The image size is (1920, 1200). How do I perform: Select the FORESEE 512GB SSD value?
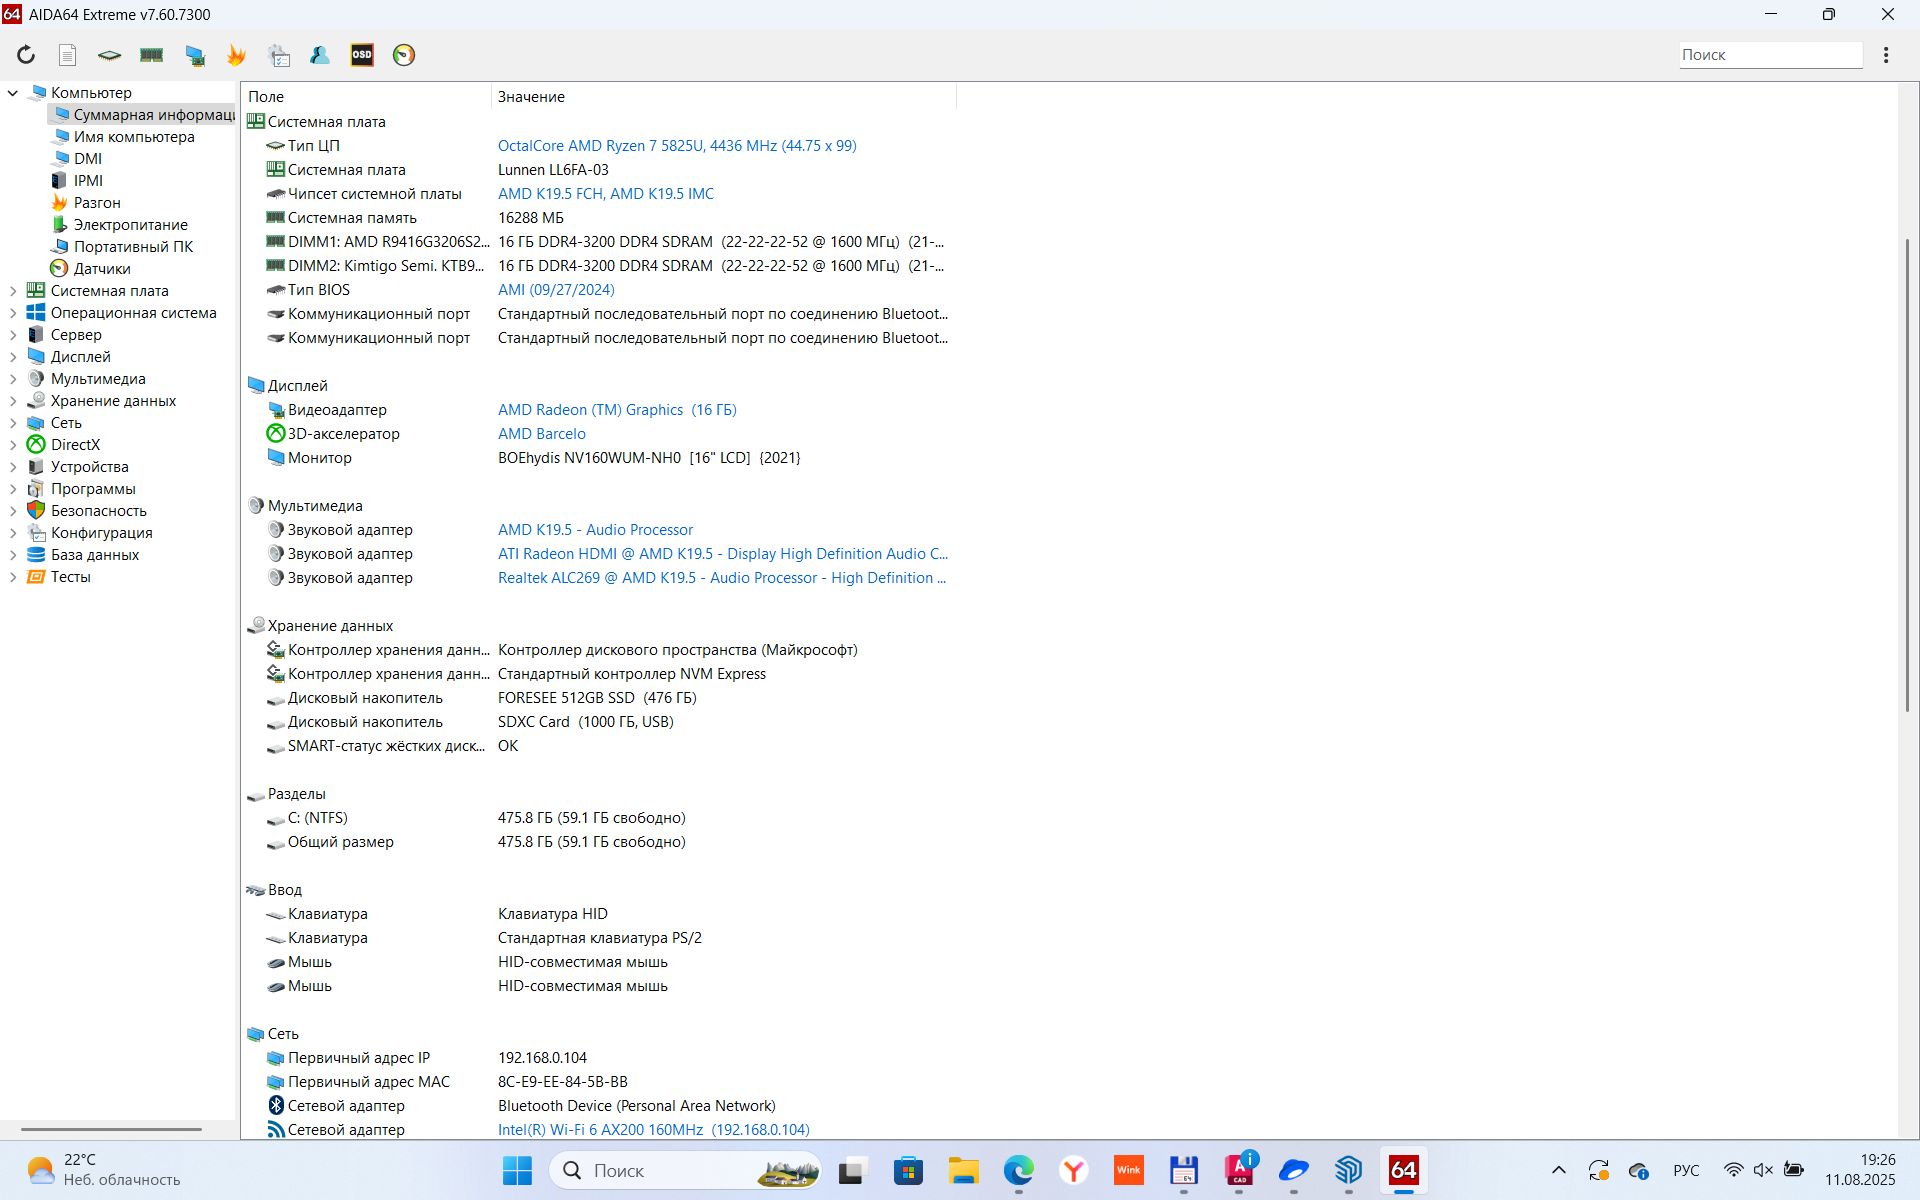point(597,698)
